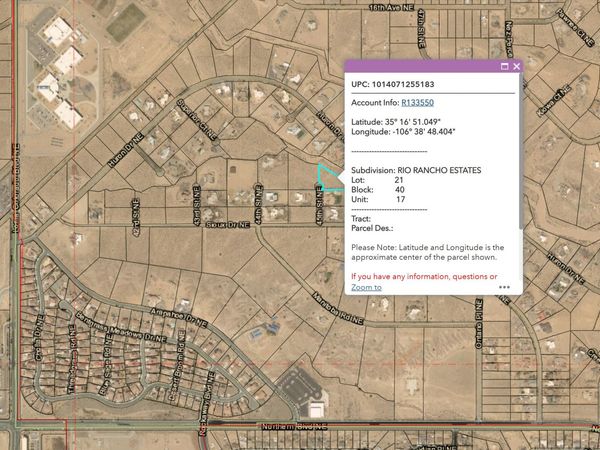Click the Sioux Dr NE street label
Image resolution: width=600 pixels, height=450 pixels.
pyautogui.click(x=227, y=225)
